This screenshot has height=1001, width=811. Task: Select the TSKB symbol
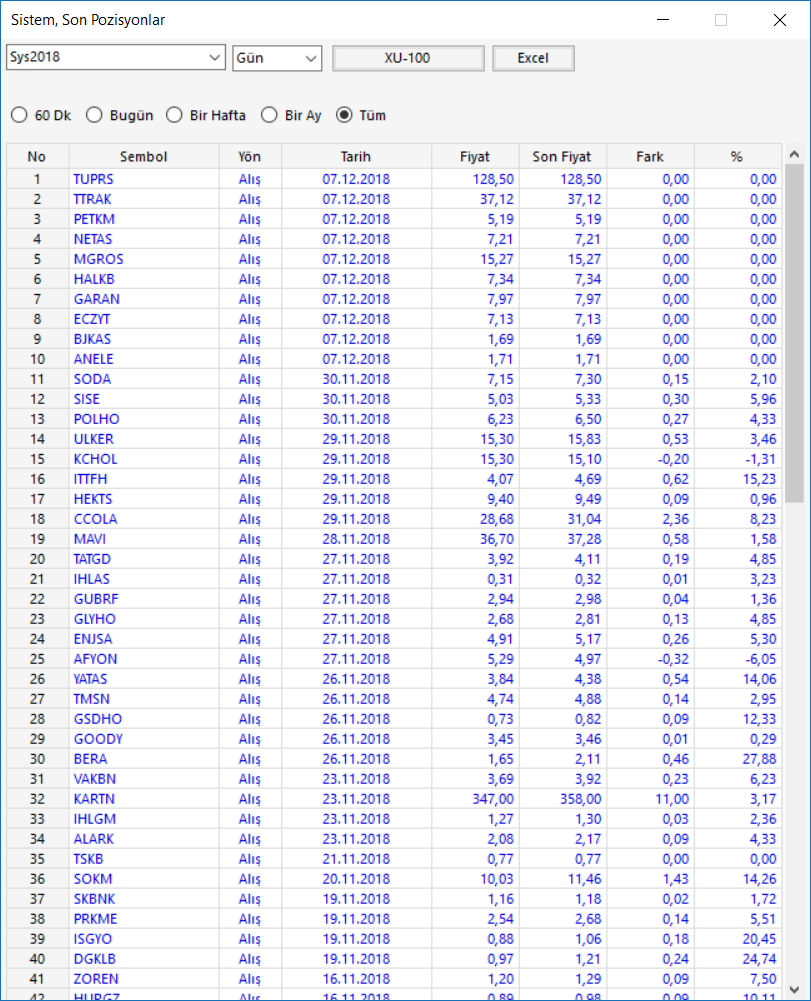pos(88,859)
